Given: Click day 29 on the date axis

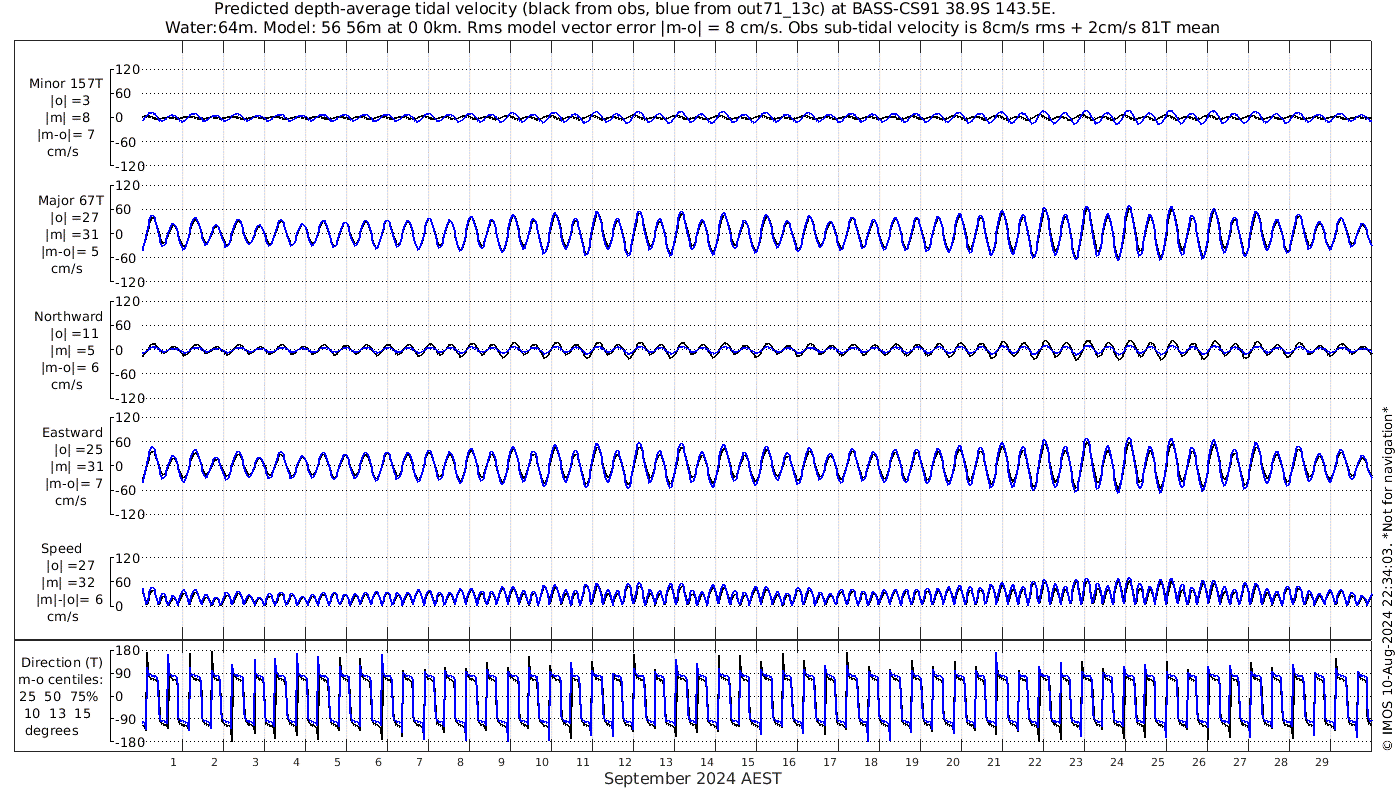Looking at the screenshot, I should point(1321,762).
